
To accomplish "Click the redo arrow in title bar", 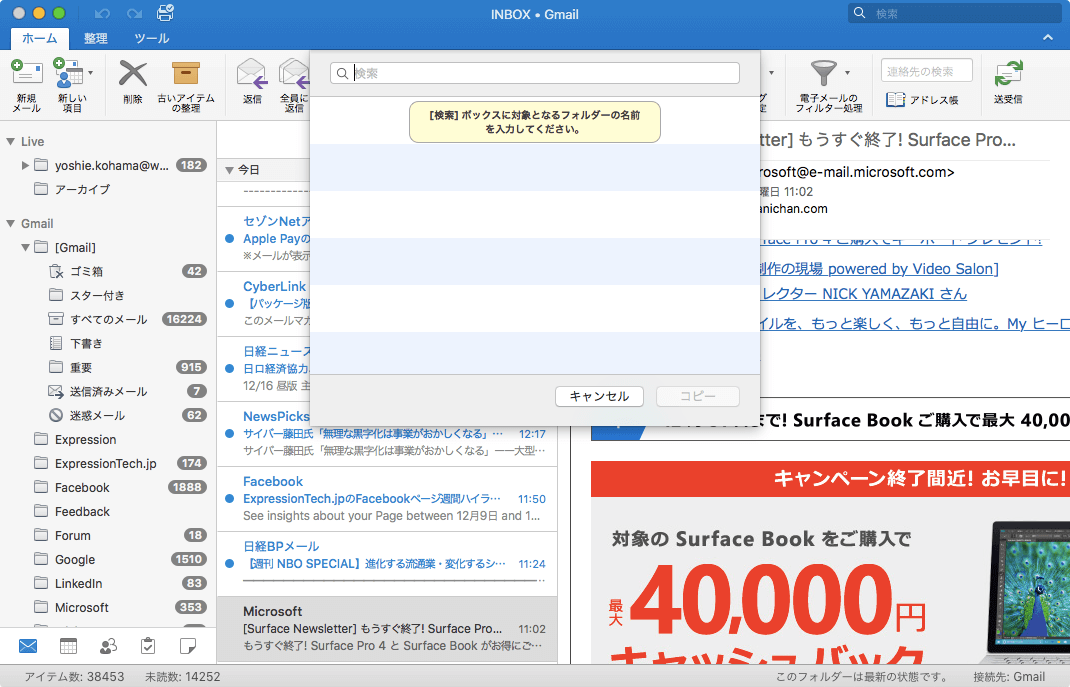I will click(134, 14).
